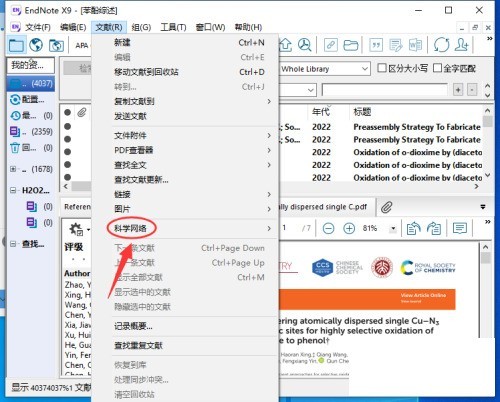
Task: Click the View Article Online link in PDF
Action: click(423, 295)
